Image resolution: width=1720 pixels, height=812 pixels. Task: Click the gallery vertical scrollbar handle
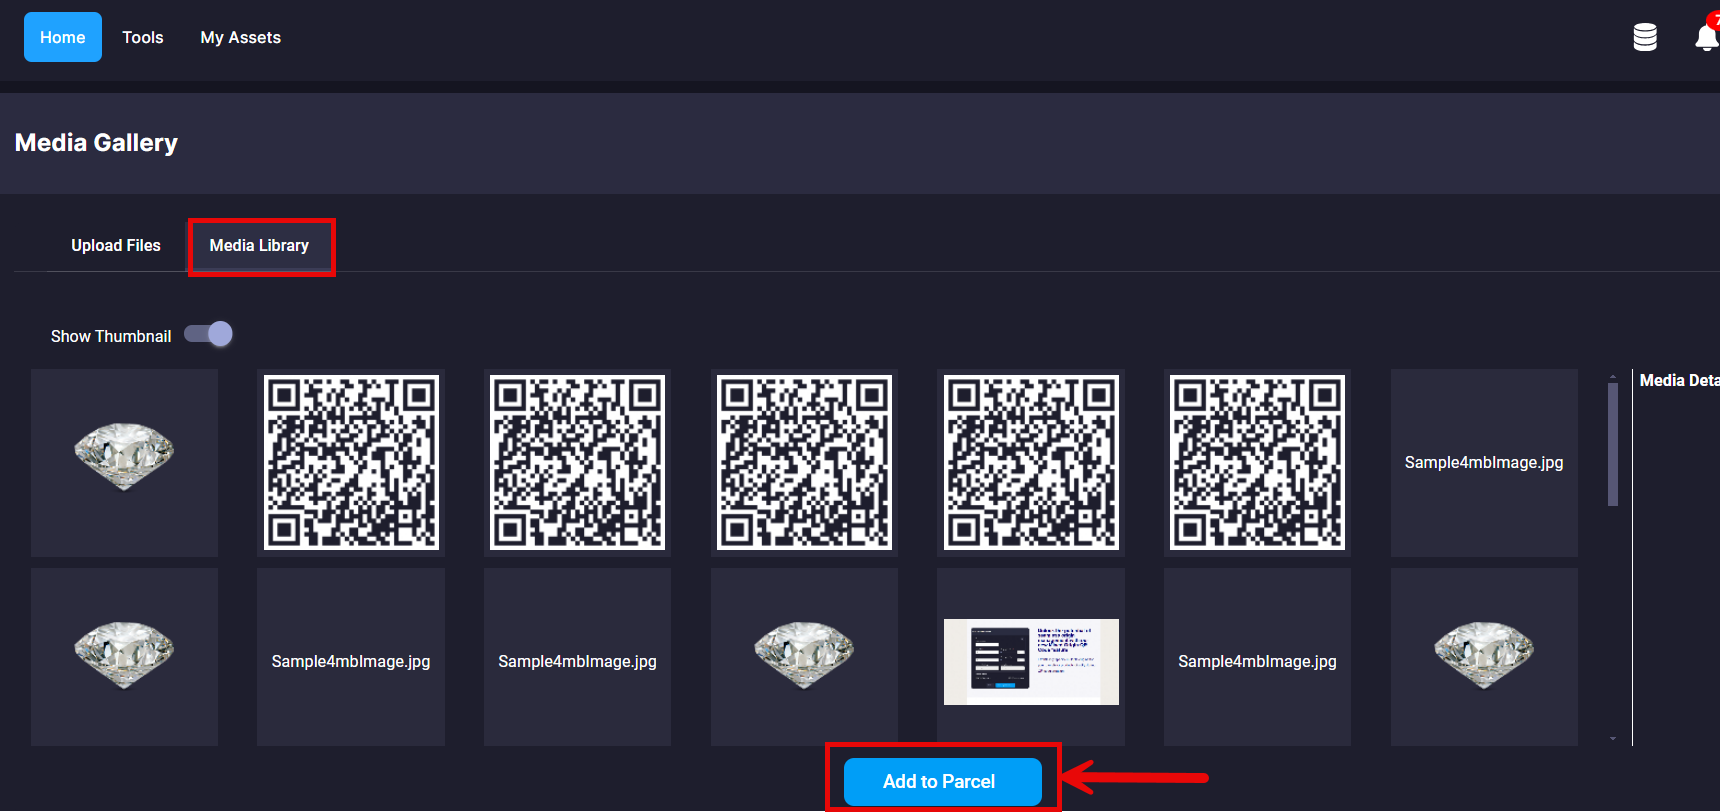[x=1613, y=444]
